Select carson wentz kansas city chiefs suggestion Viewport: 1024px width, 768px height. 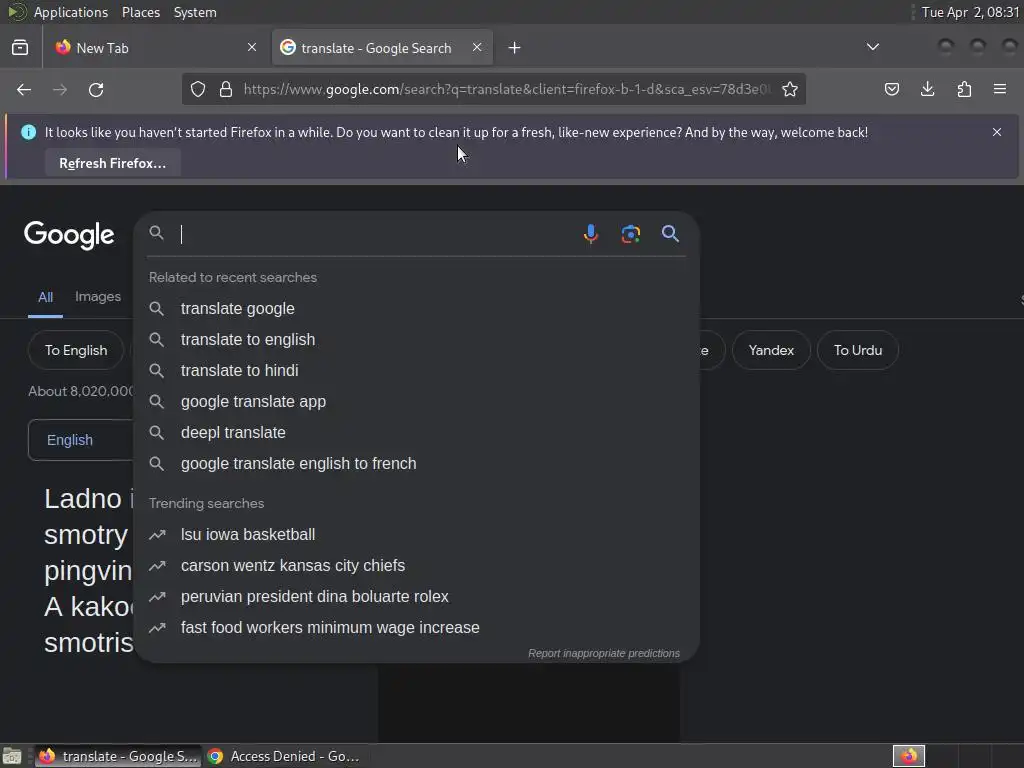pos(417,566)
